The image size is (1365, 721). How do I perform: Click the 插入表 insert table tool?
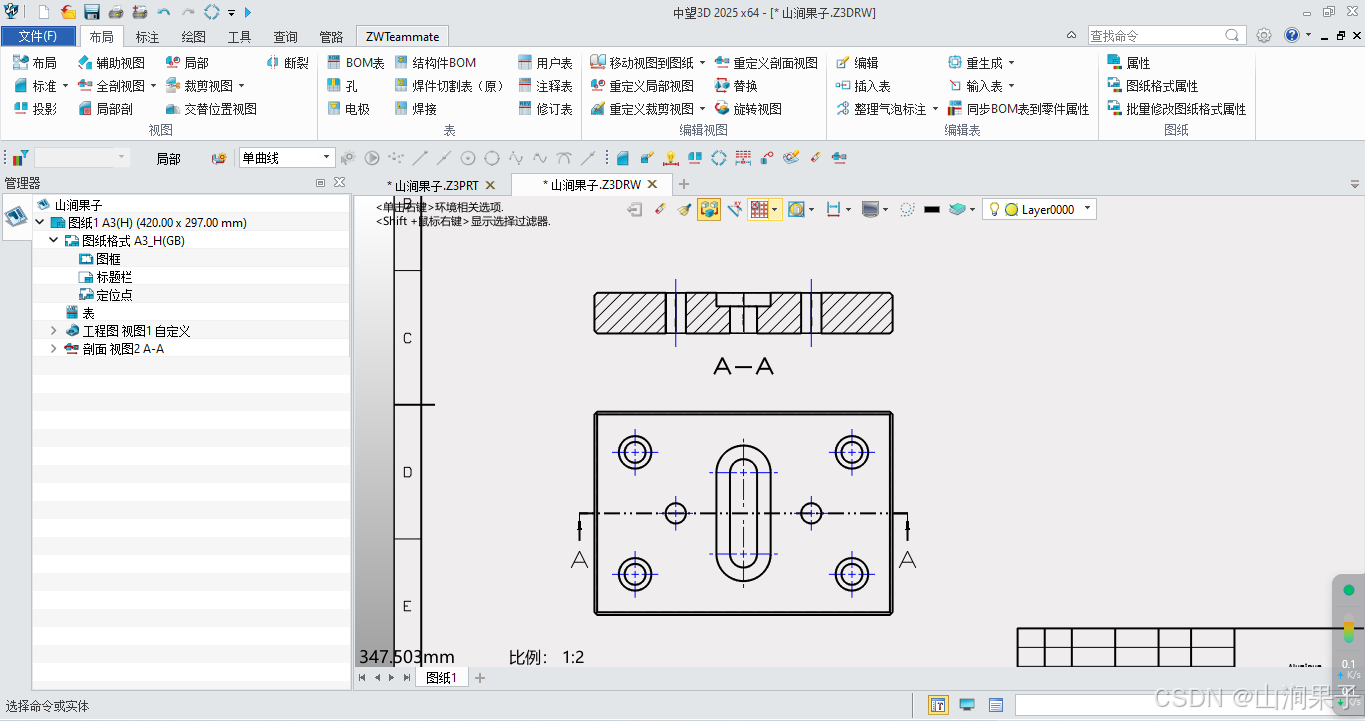coord(863,86)
